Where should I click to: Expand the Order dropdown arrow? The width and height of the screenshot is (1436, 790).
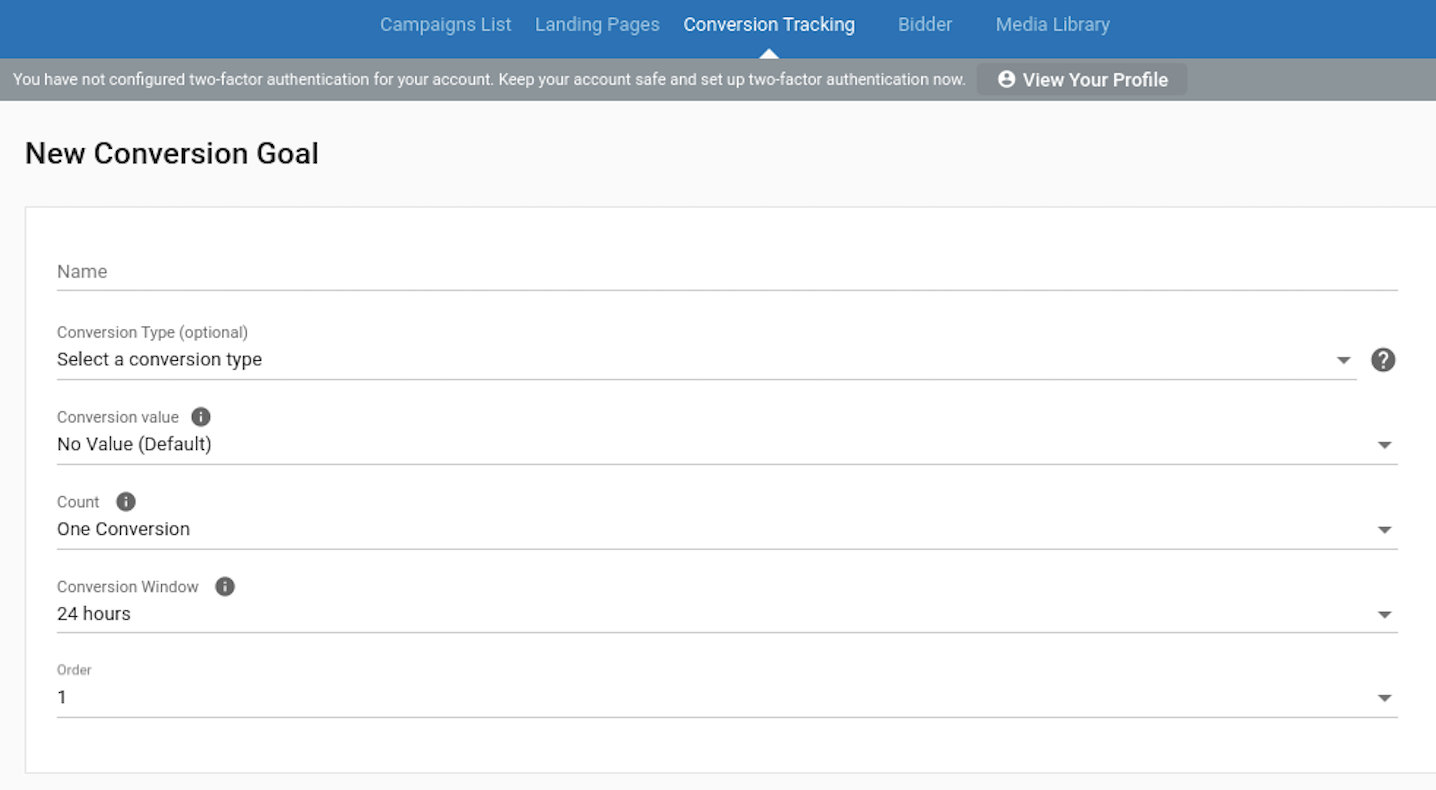[1384, 698]
